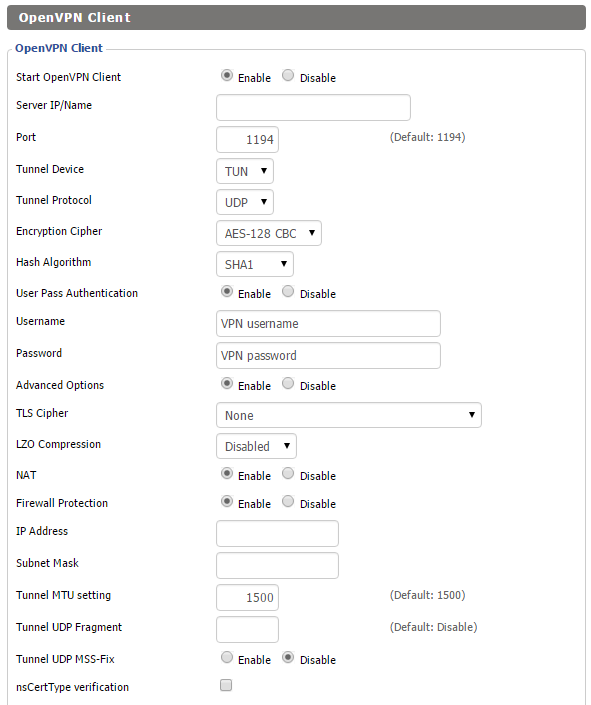591x705 pixels.
Task: Select Enable for Advanced Options
Action: pos(227,383)
